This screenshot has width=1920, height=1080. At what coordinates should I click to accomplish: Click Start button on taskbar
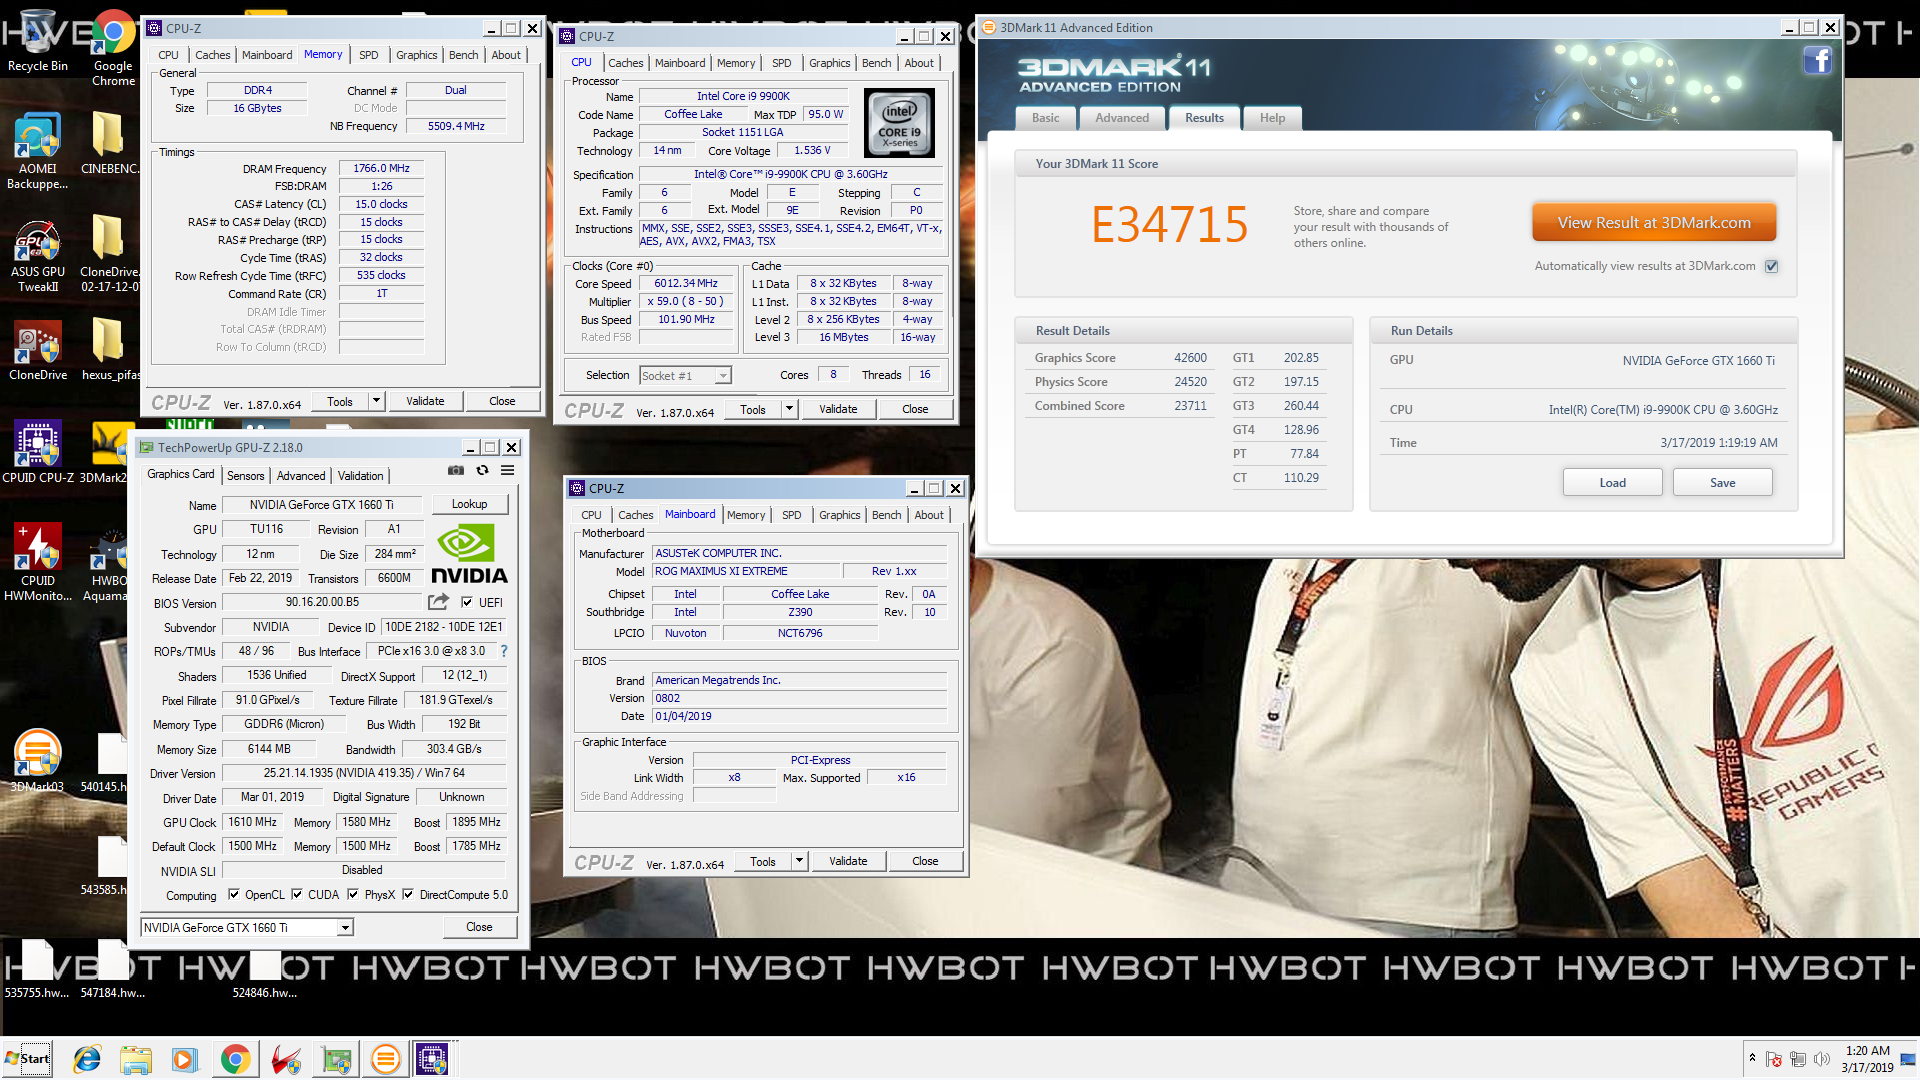point(27,1059)
